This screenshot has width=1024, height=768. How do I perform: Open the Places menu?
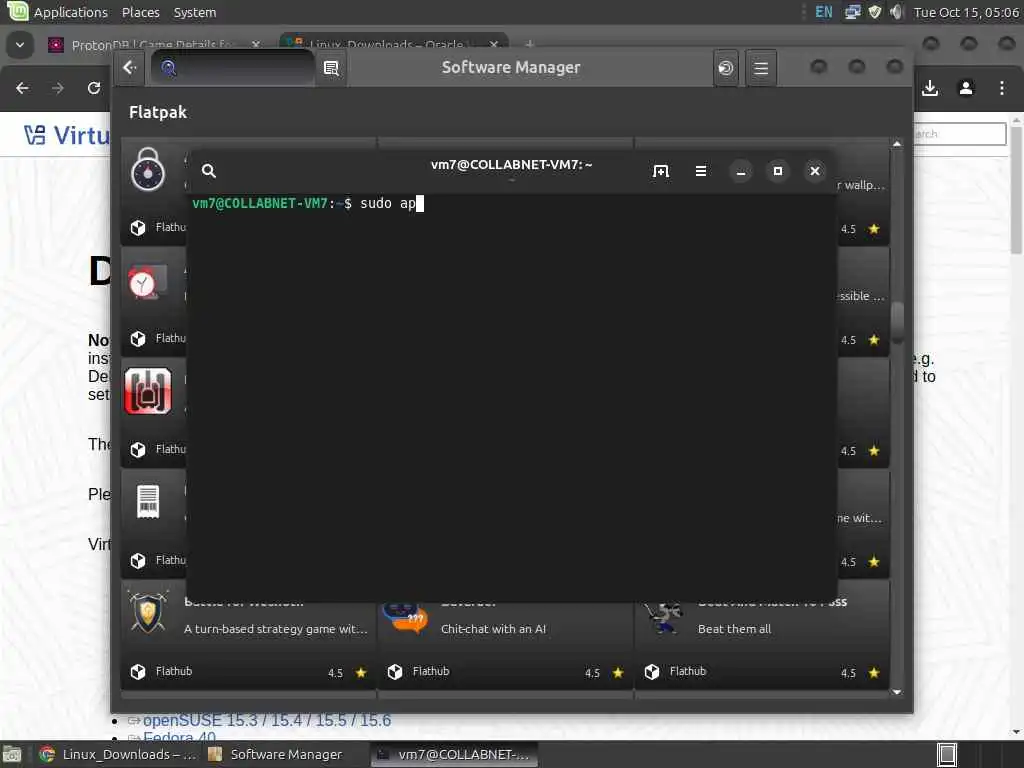(x=140, y=12)
